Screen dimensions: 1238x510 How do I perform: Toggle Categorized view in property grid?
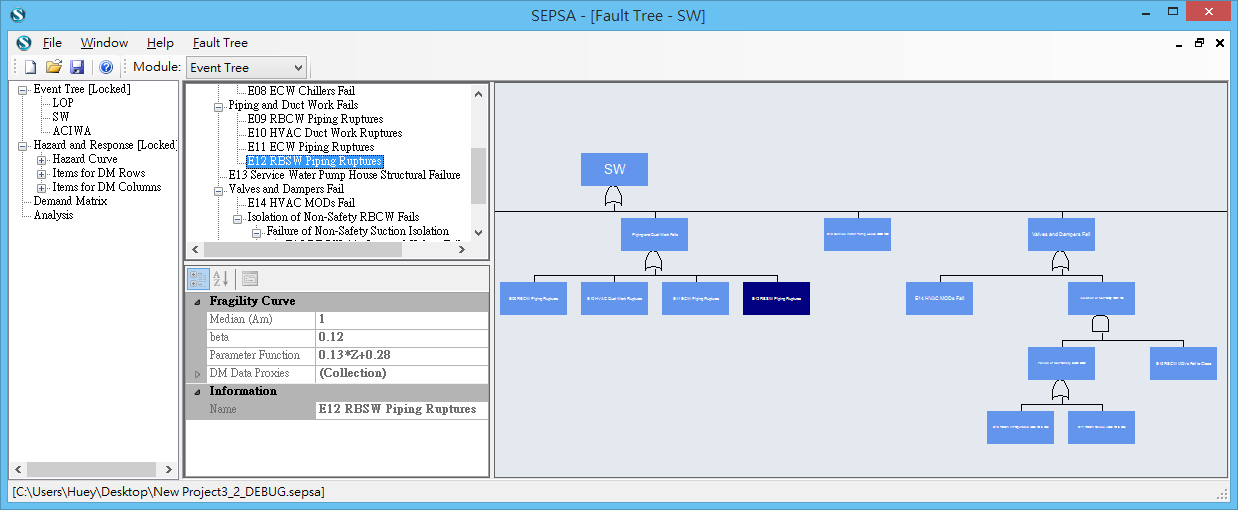[198, 279]
